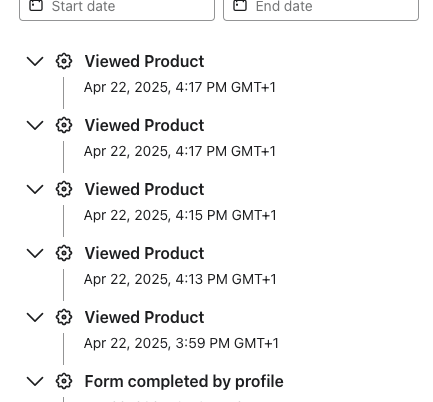Viewport: 433px width, 402px height.
Task: Select Viewed Product title above 3:59 PM timestamp
Action: click(144, 317)
